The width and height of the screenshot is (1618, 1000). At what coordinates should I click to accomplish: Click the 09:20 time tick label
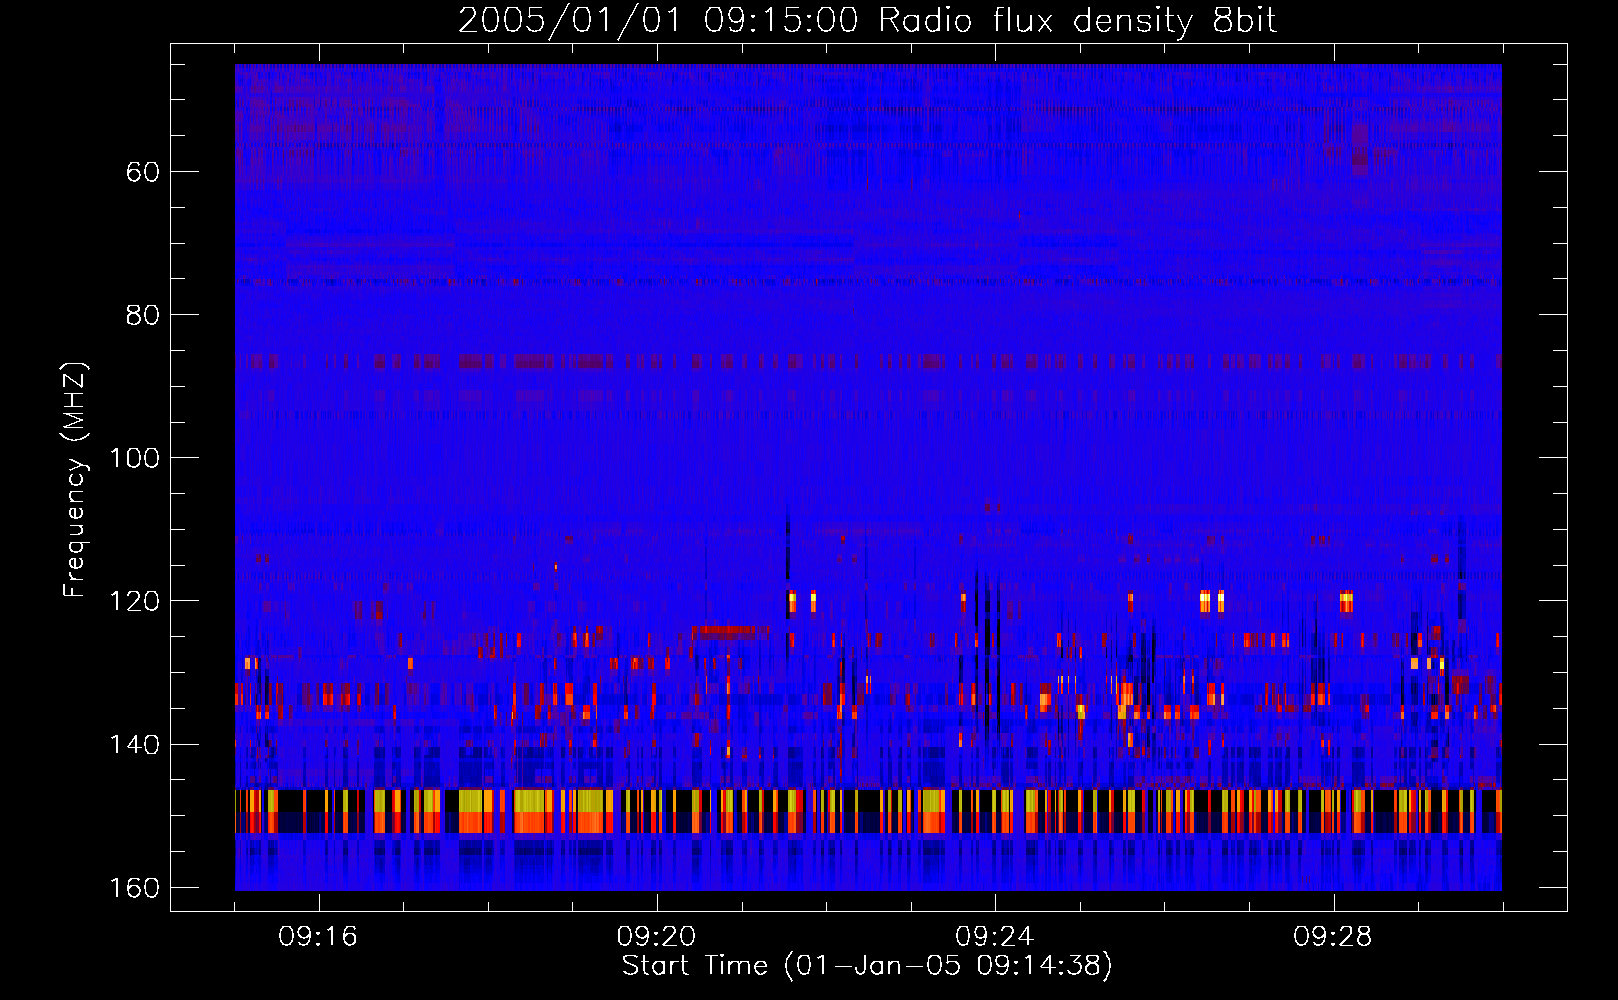point(656,937)
